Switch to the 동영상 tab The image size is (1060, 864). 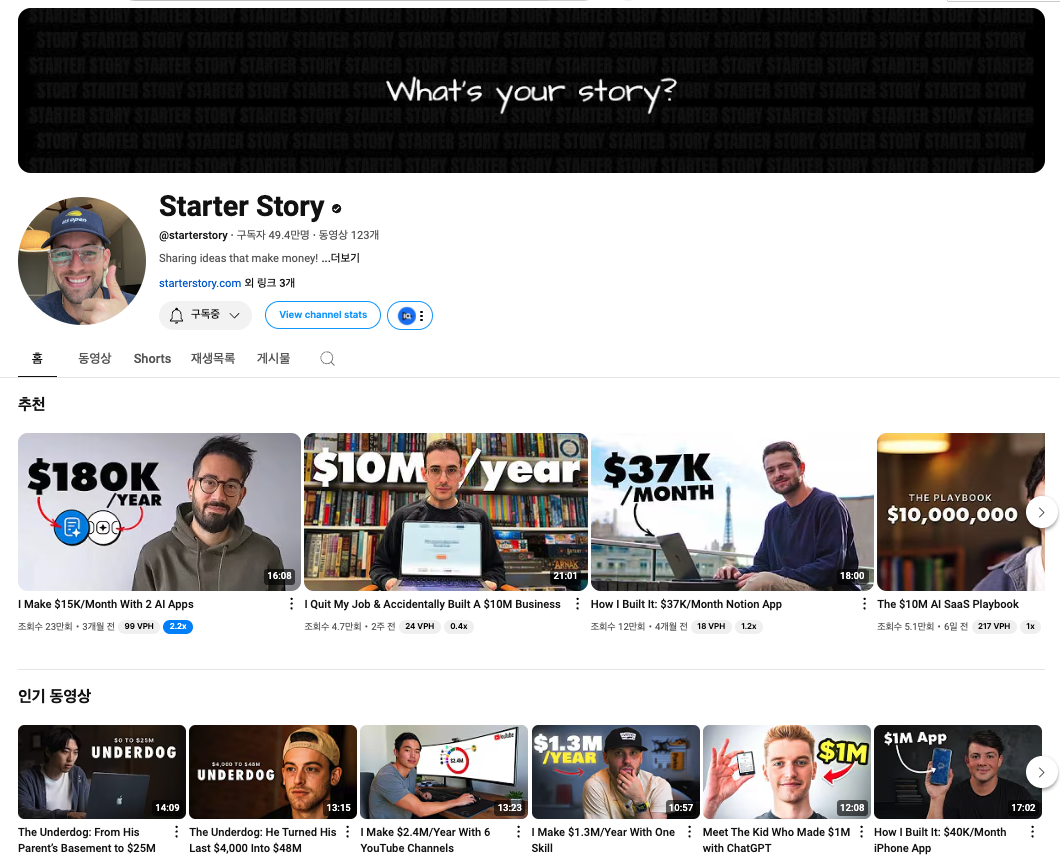click(95, 358)
